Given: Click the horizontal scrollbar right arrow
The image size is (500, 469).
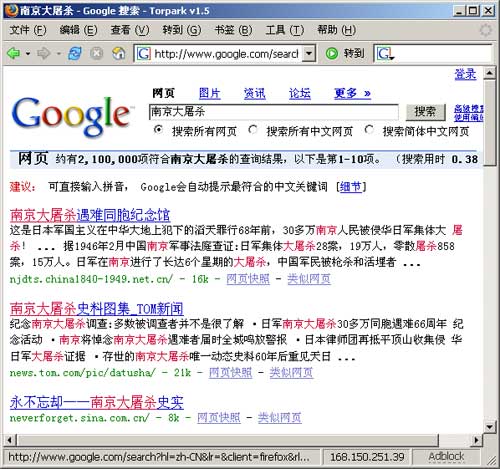Looking at the screenshot, I should [476, 440].
